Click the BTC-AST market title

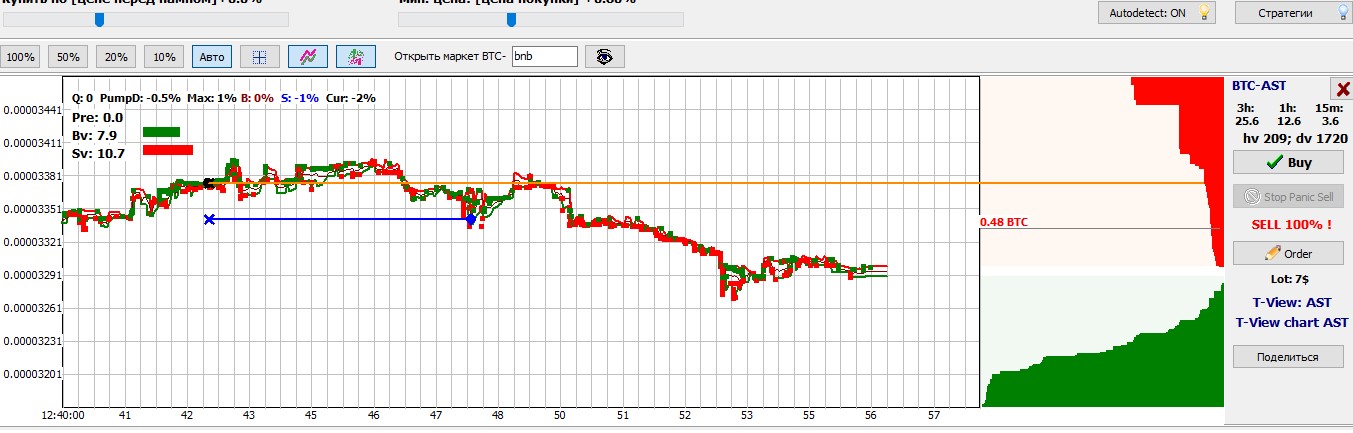point(1259,86)
